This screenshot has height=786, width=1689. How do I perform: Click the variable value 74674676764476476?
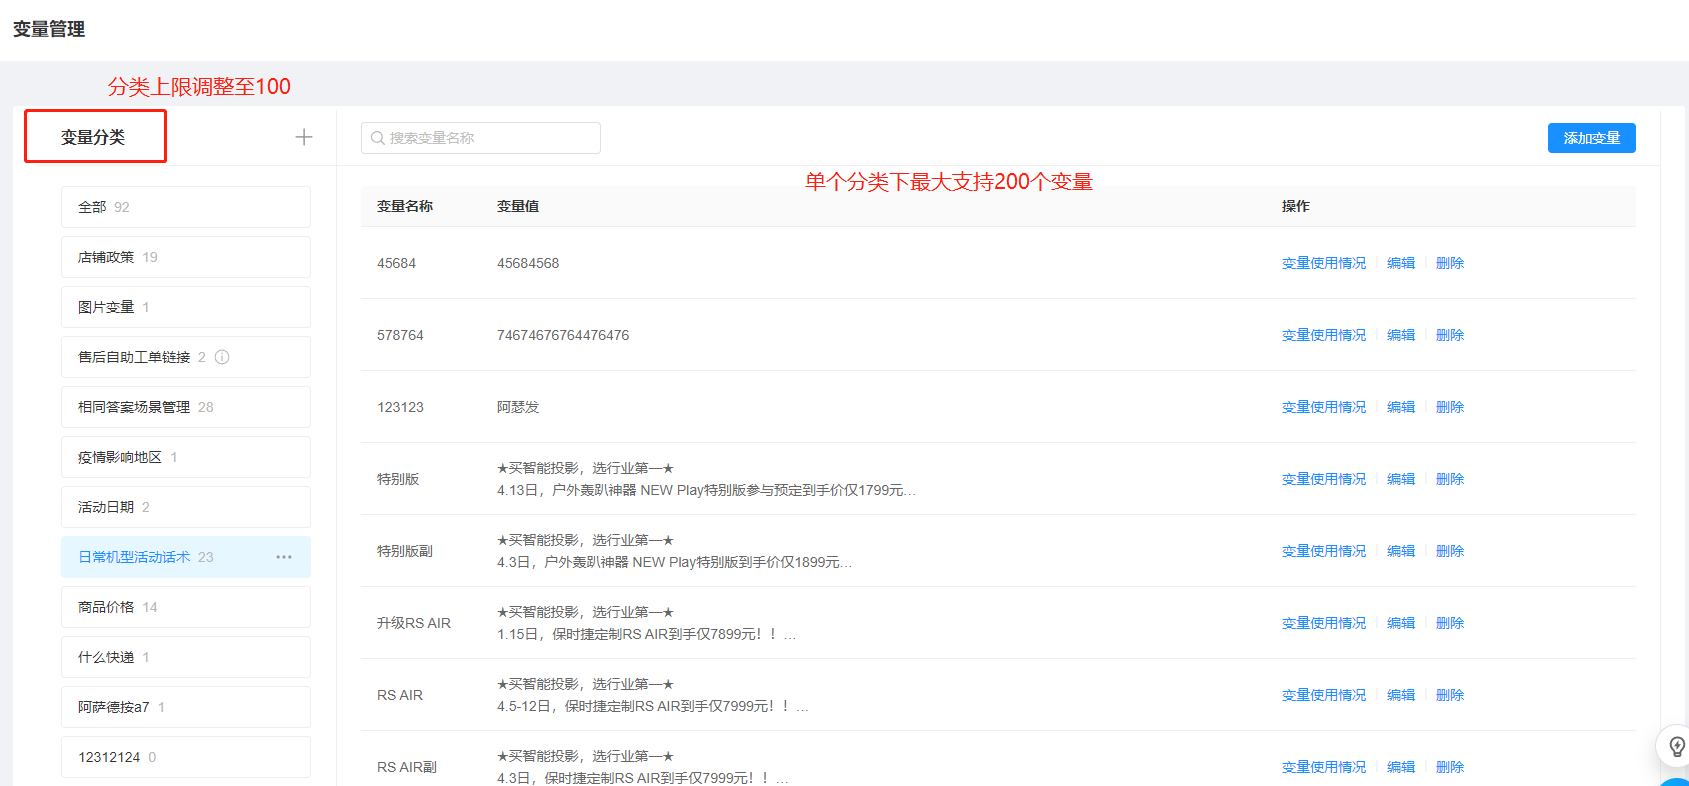pyautogui.click(x=563, y=335)
